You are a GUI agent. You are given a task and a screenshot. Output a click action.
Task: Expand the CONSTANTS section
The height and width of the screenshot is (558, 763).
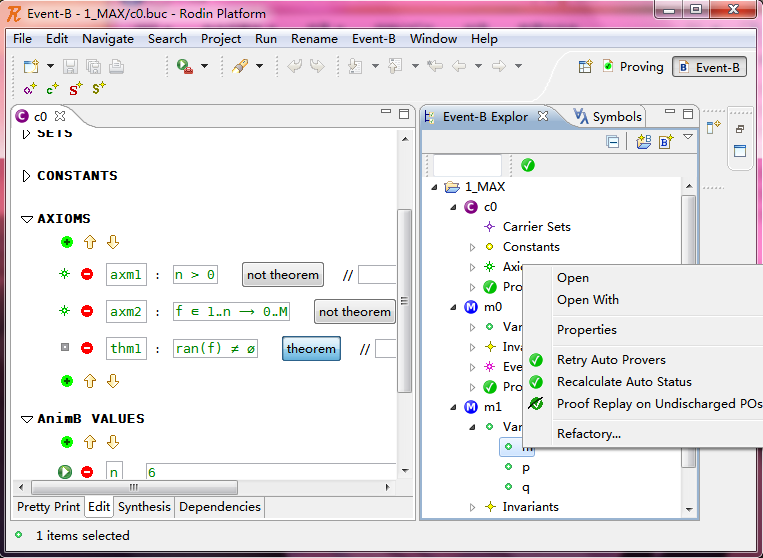click(x=26, y=176)
